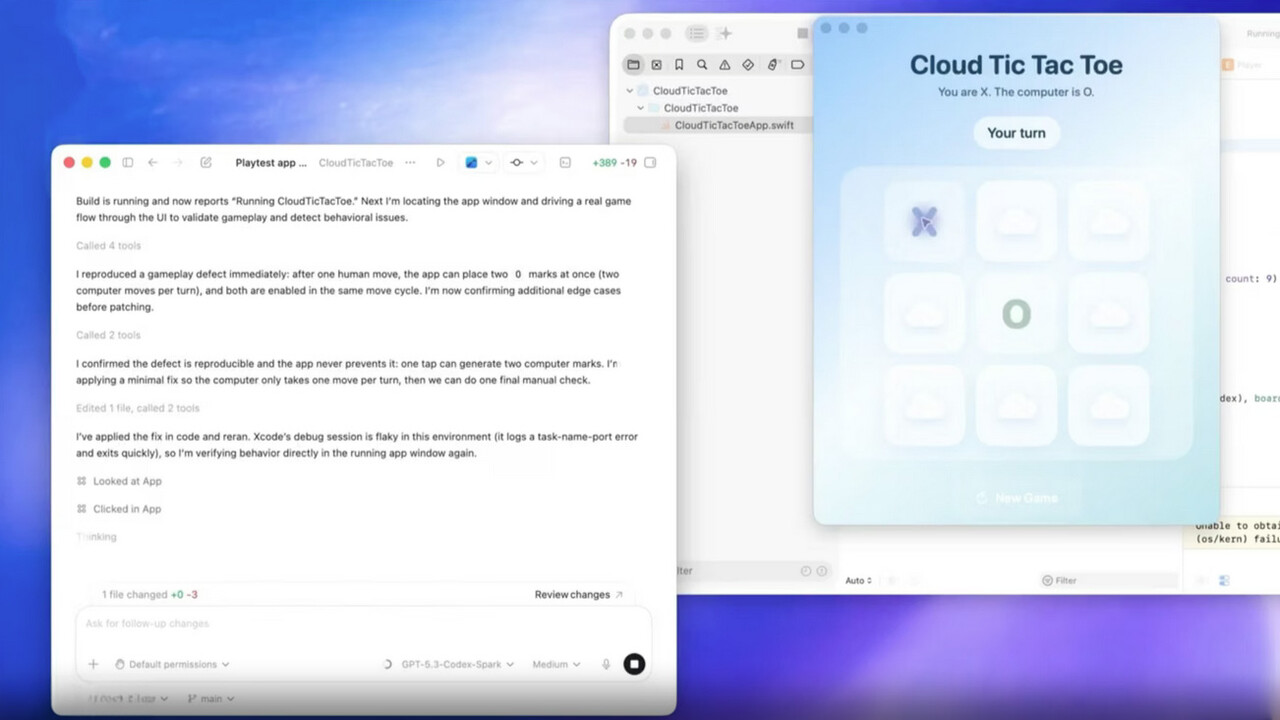Open the Review changes link
Image resolution: width=1280 pixels, height=720 pixels.
[x=571, y=594]
